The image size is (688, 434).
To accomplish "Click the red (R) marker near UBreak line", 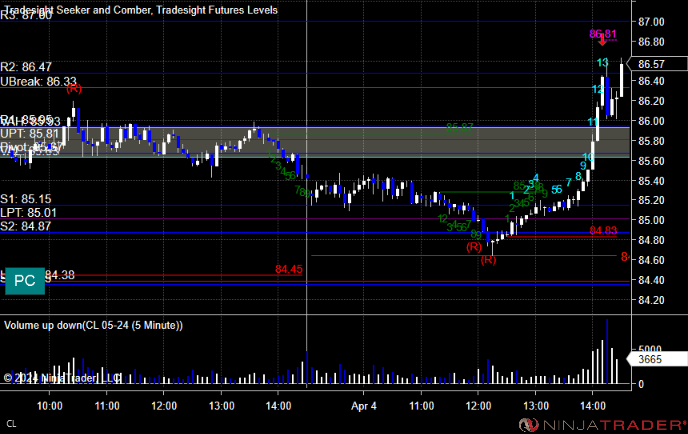I will (74, 89).
